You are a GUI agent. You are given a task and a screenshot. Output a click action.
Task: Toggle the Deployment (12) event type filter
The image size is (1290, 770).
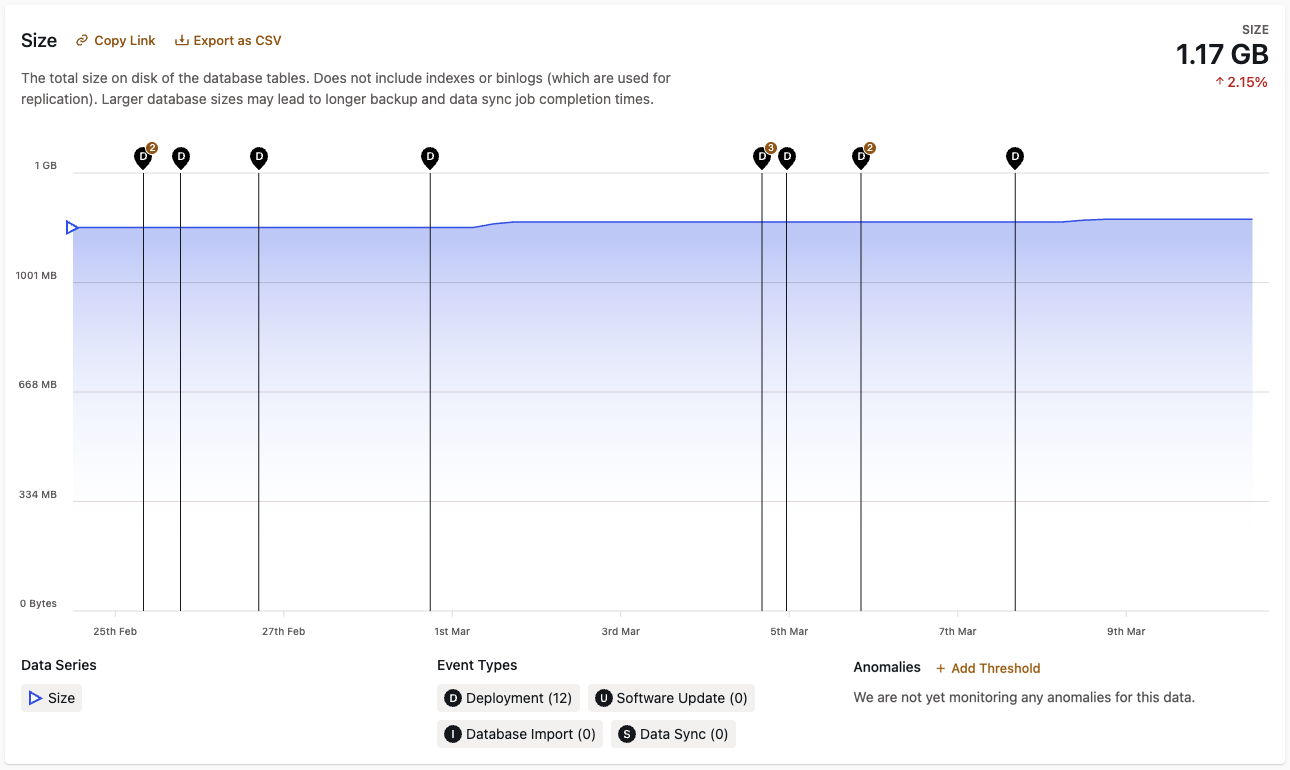(508, 698)
